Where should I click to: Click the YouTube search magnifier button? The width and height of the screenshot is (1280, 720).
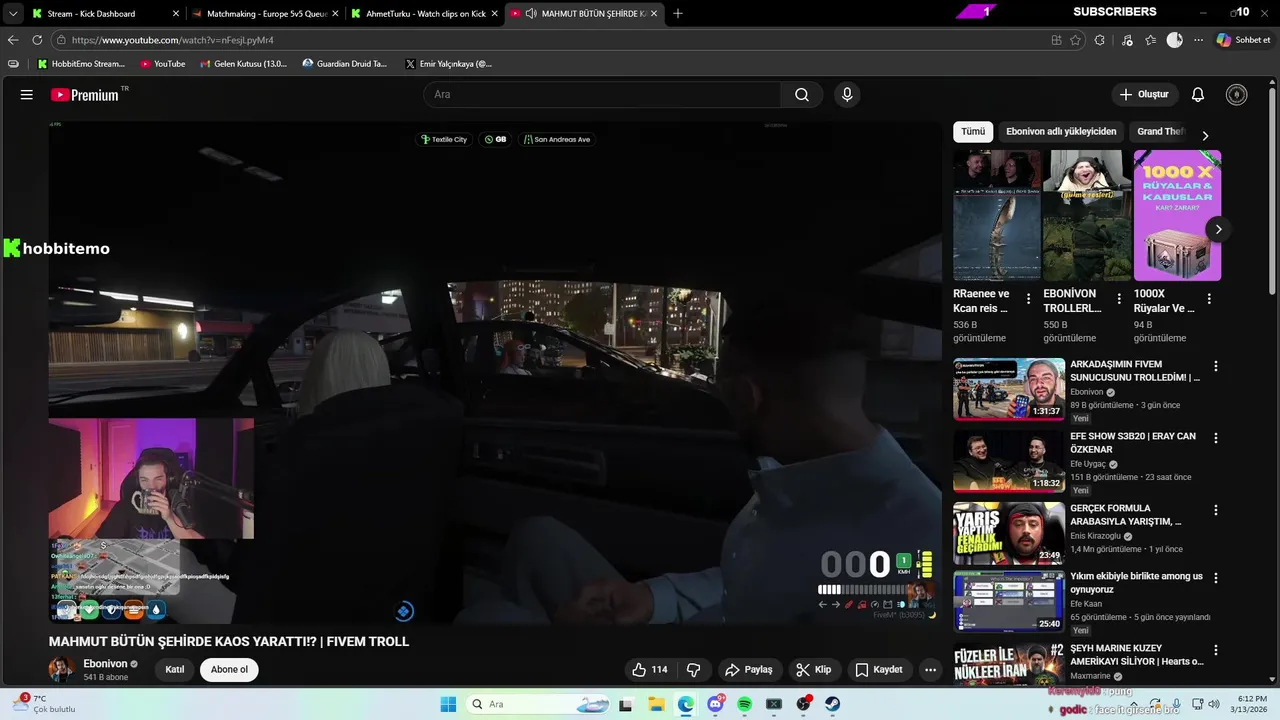pyautogui.click(x=802, y=95)
